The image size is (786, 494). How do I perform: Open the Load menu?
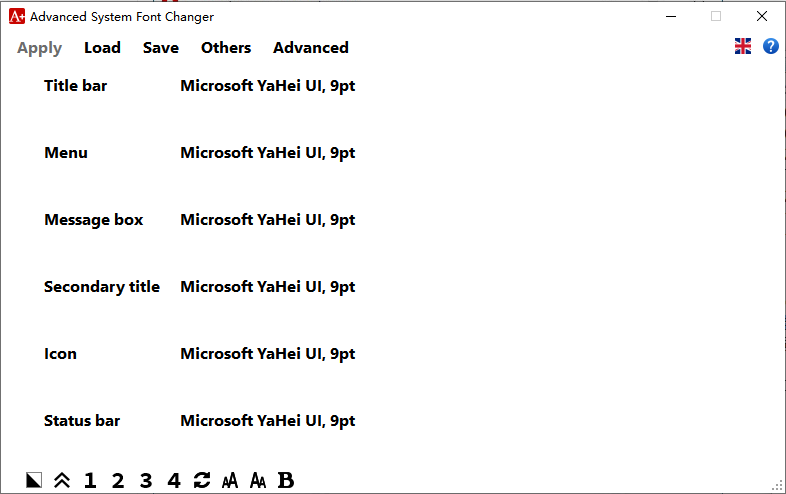[102, 48]
